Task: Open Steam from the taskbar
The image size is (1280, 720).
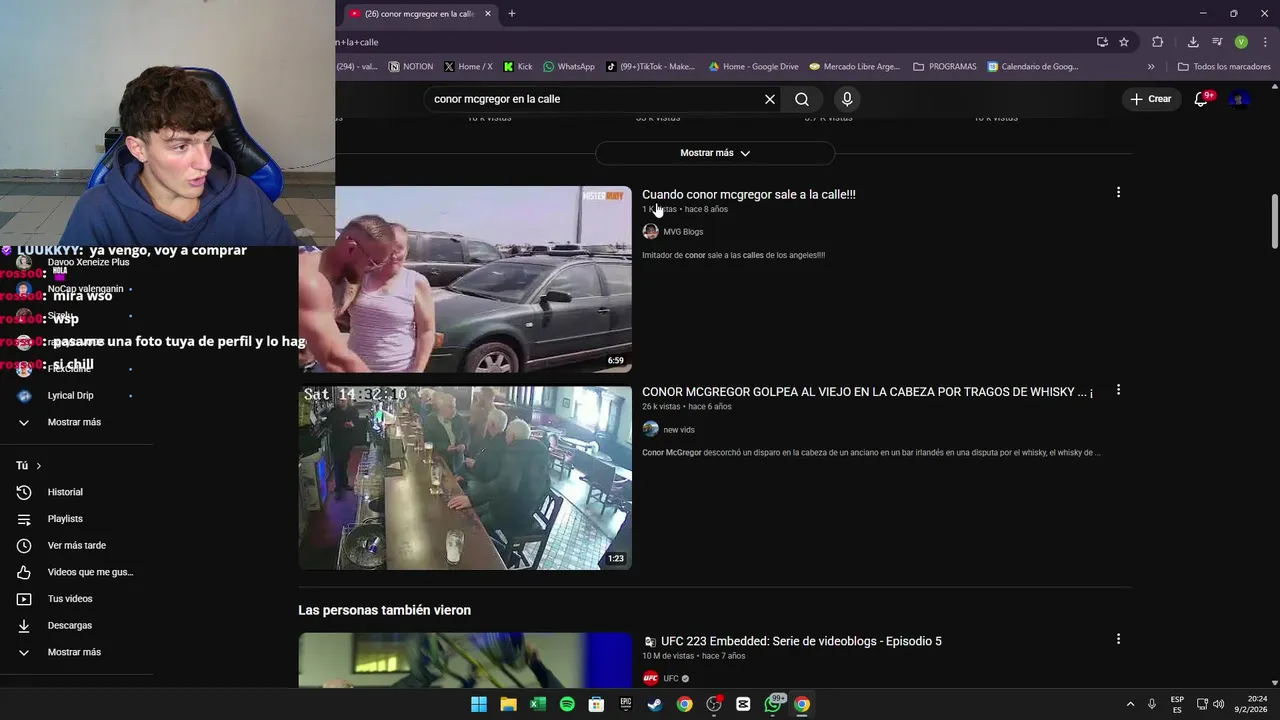Action: coord(655,704)
